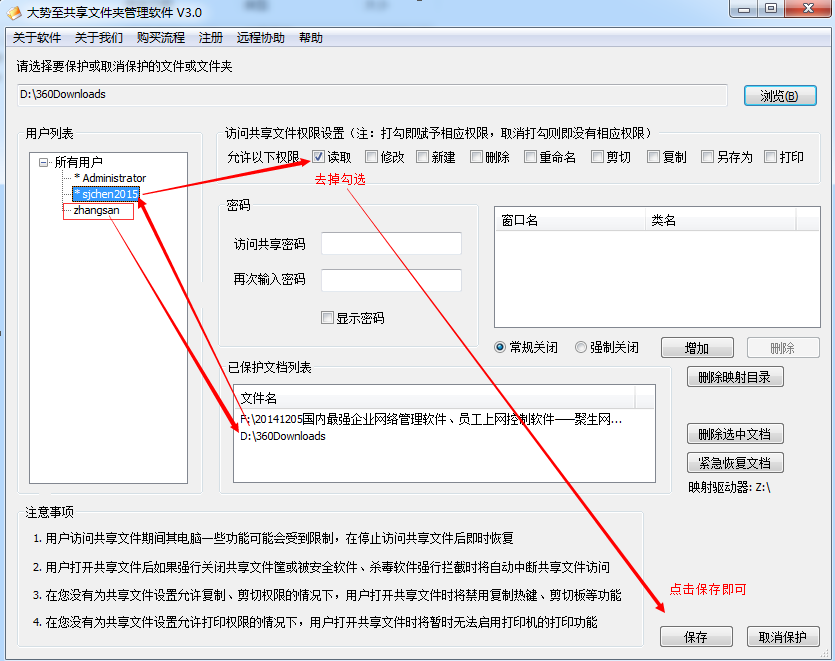Uncheck the 读取 permission checkbox
This screenshot has height=661, width=835.
tap(318, 157)
